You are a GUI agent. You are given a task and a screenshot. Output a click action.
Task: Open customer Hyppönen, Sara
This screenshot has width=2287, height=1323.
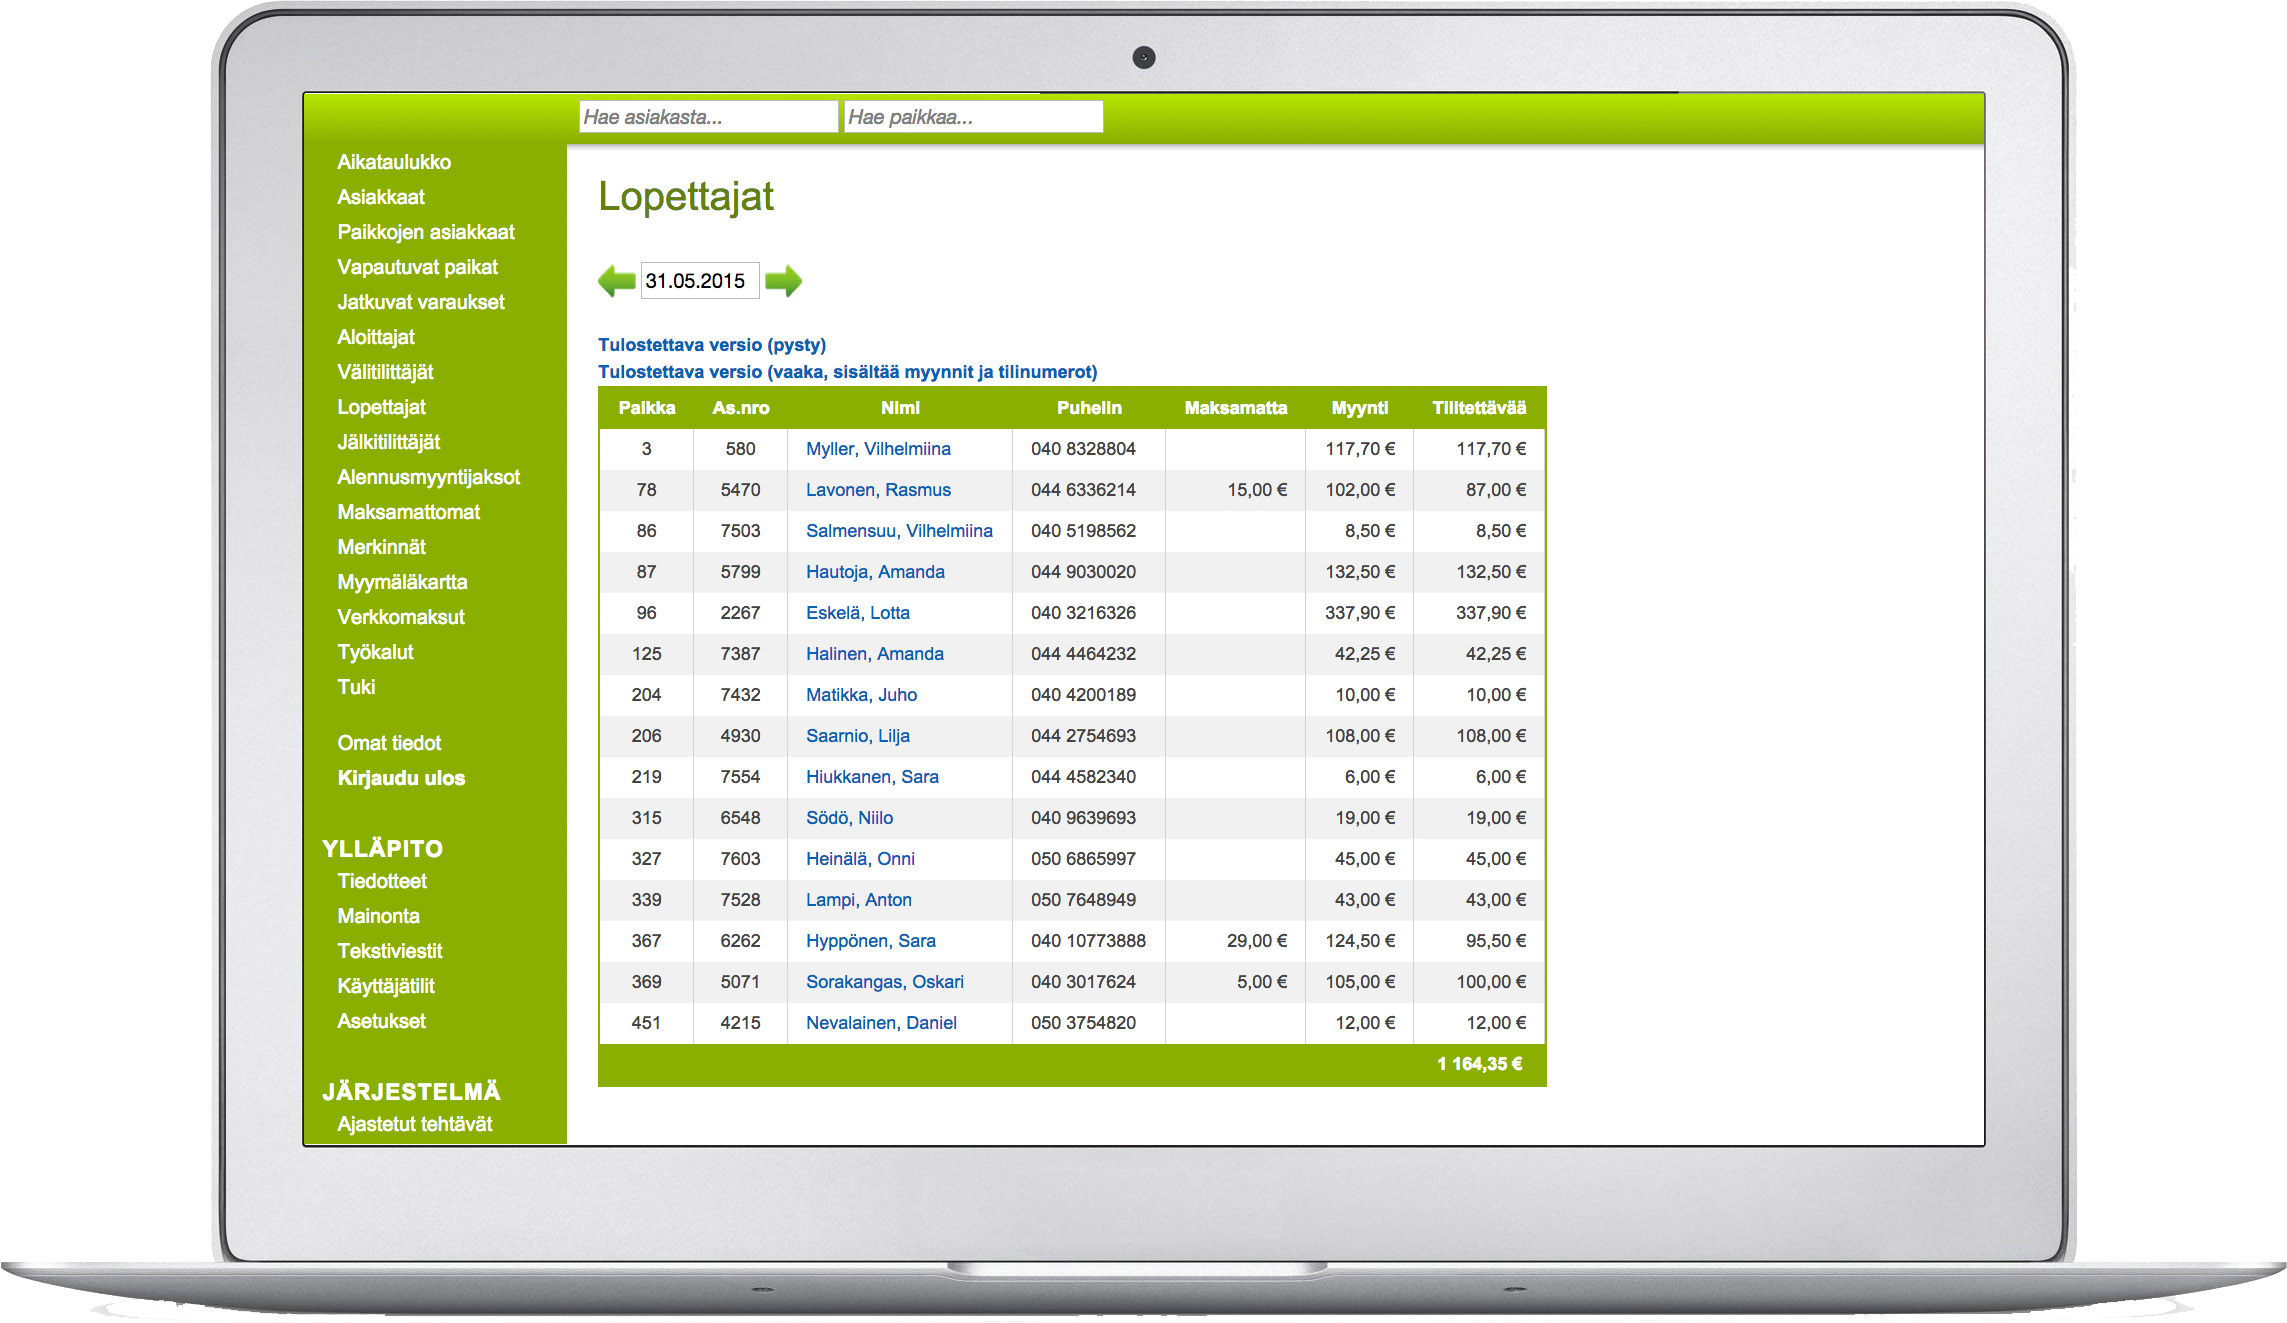(x=871, y=941)
